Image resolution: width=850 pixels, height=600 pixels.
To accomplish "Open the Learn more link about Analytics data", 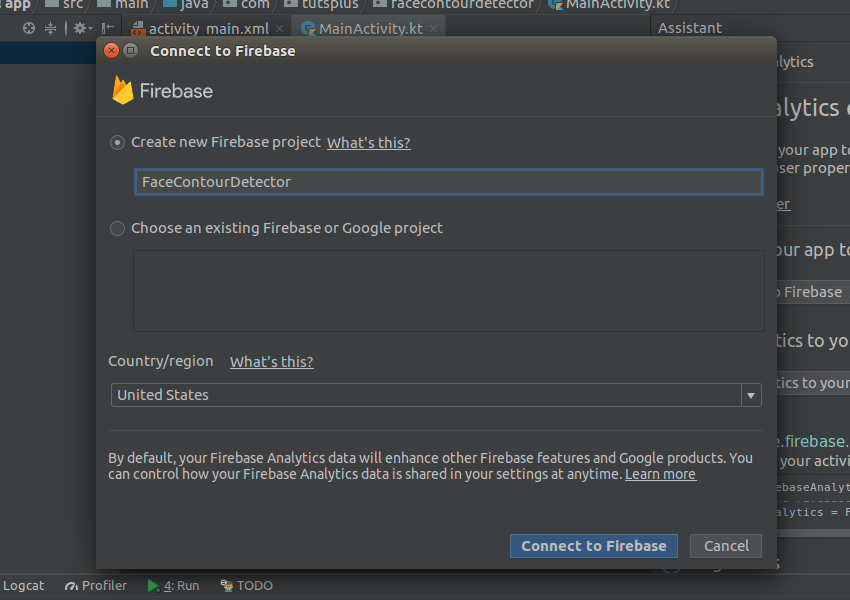I will [660, 474].
